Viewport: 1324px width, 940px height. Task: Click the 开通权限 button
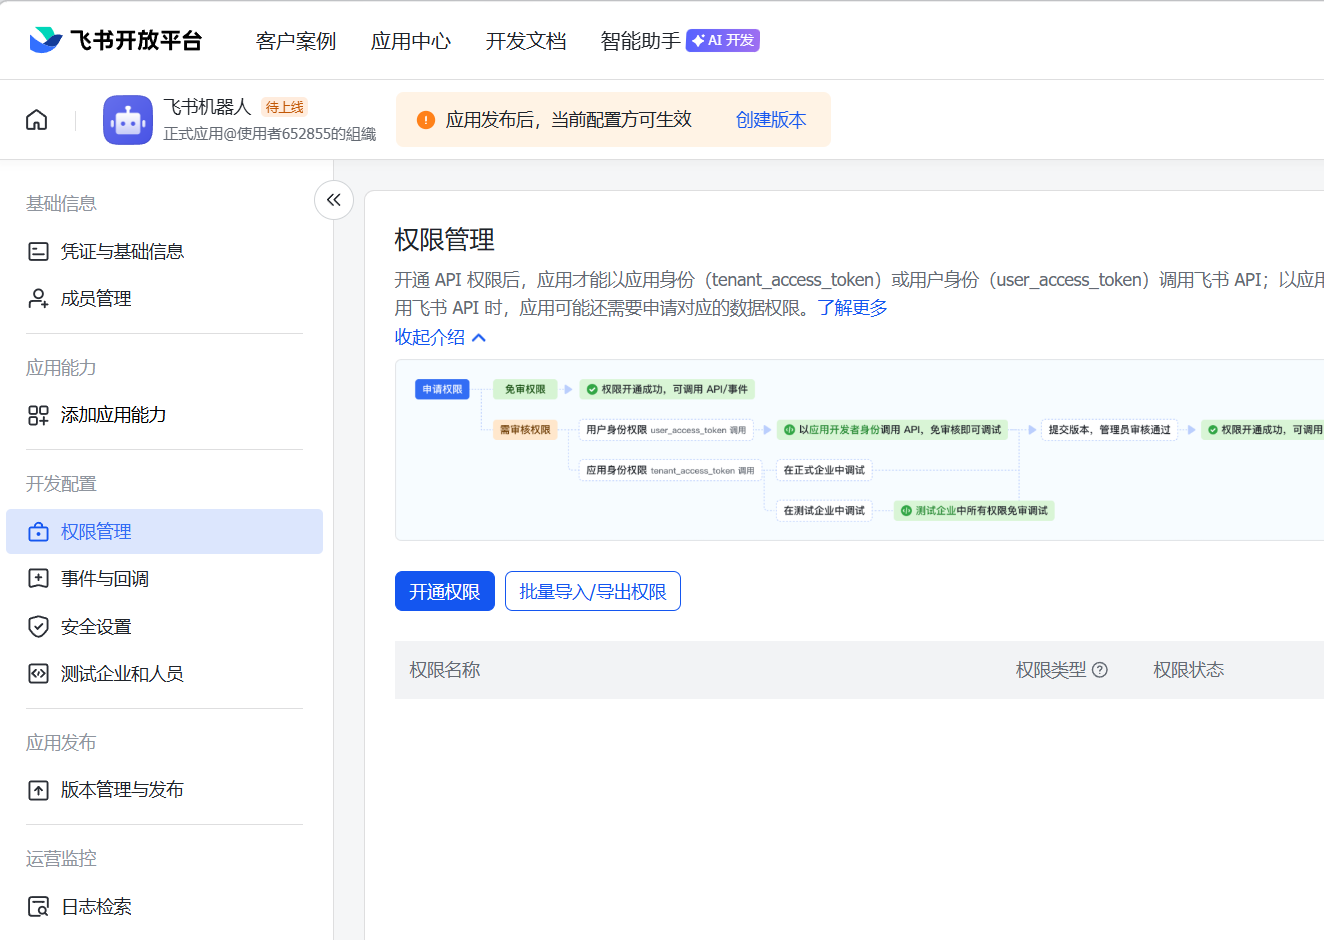pyautogui.click(x=445, y=591)
